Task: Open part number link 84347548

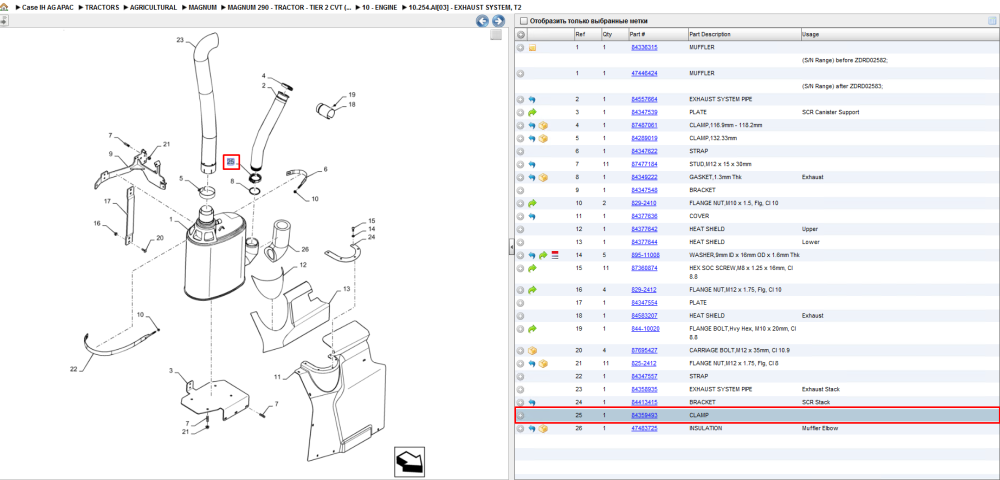Action: tap(644, 190)
